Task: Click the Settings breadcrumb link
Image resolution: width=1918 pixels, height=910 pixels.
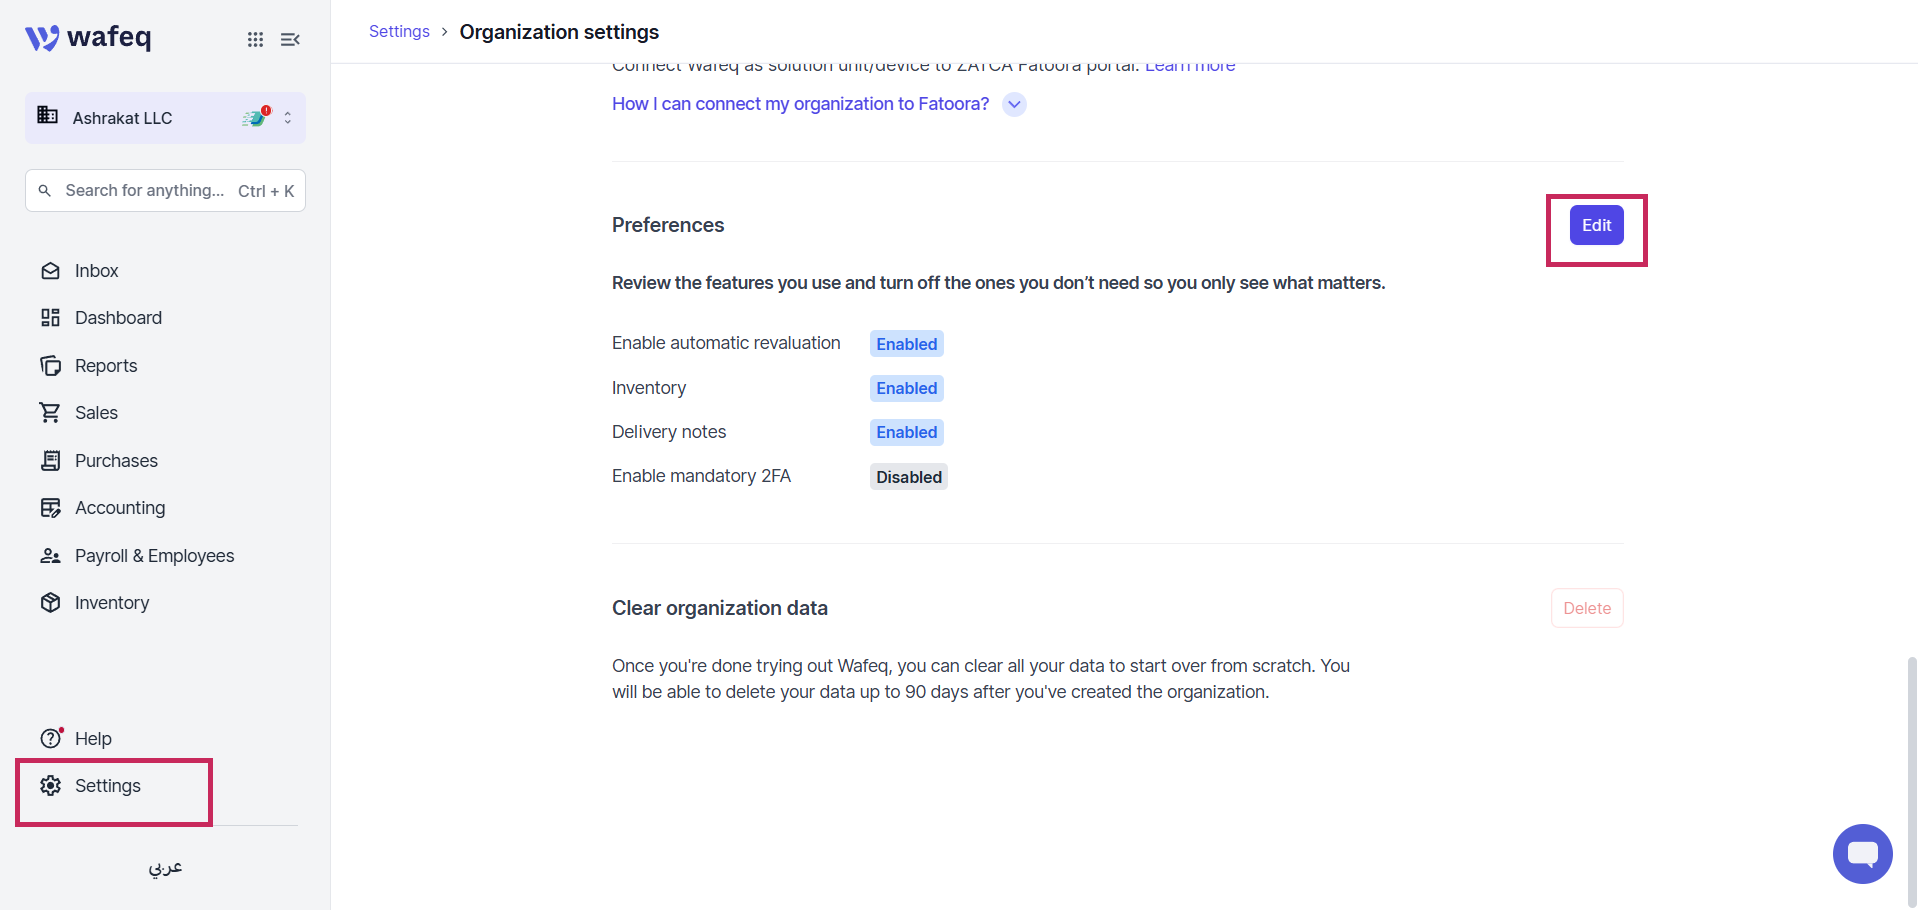Action: 399,32
